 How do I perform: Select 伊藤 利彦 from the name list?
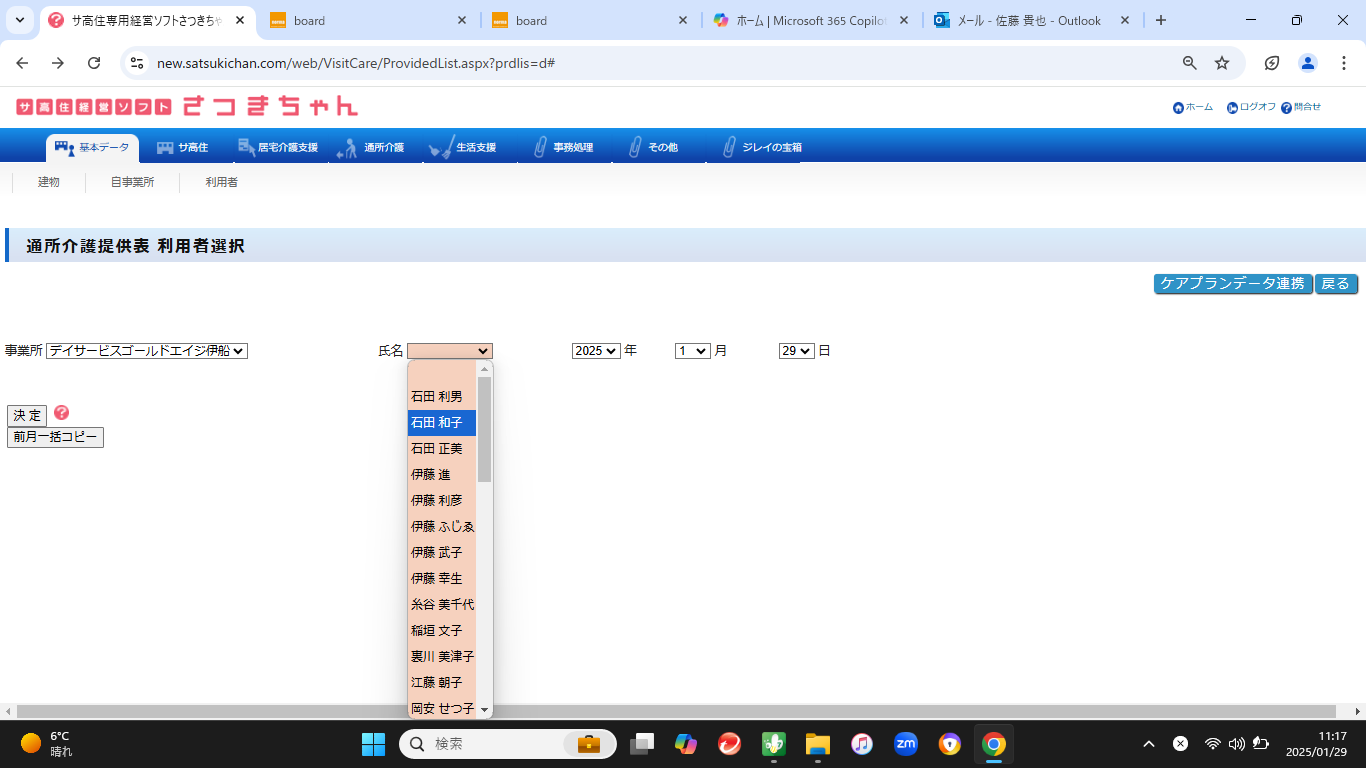(x=437, y=501)
